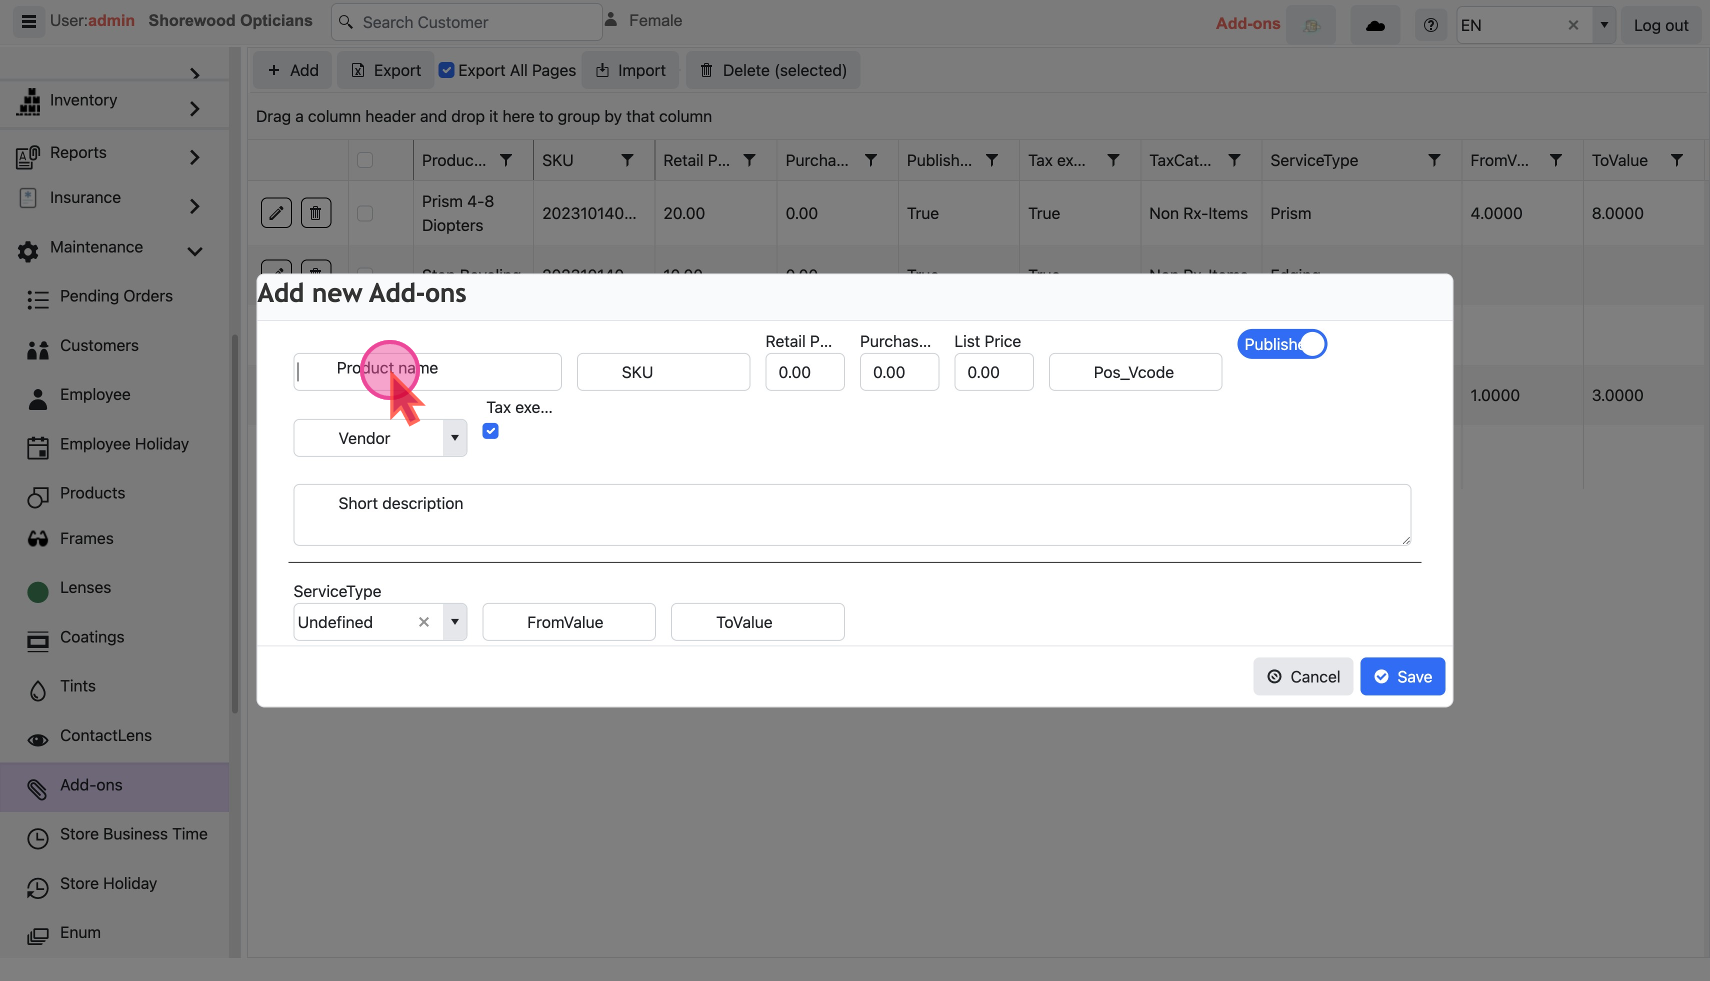Viewport: 1710px width, 981px height.
Task: Clear the Undefined ServiceType selection
Action: tap(424, 622)
